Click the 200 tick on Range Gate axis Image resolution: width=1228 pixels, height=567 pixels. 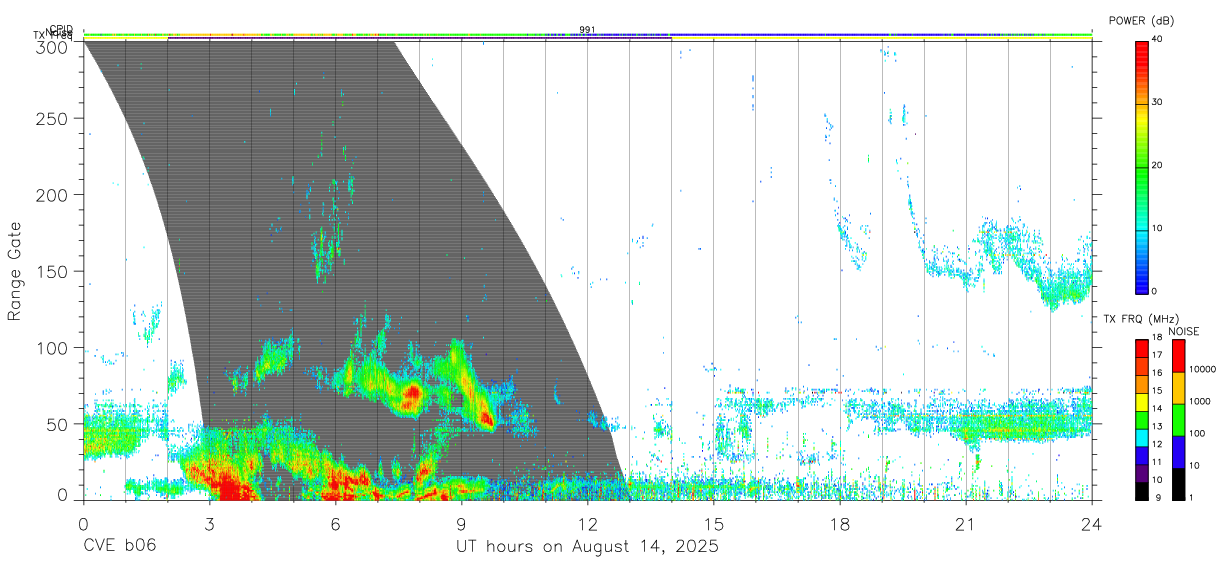(53, 194)
